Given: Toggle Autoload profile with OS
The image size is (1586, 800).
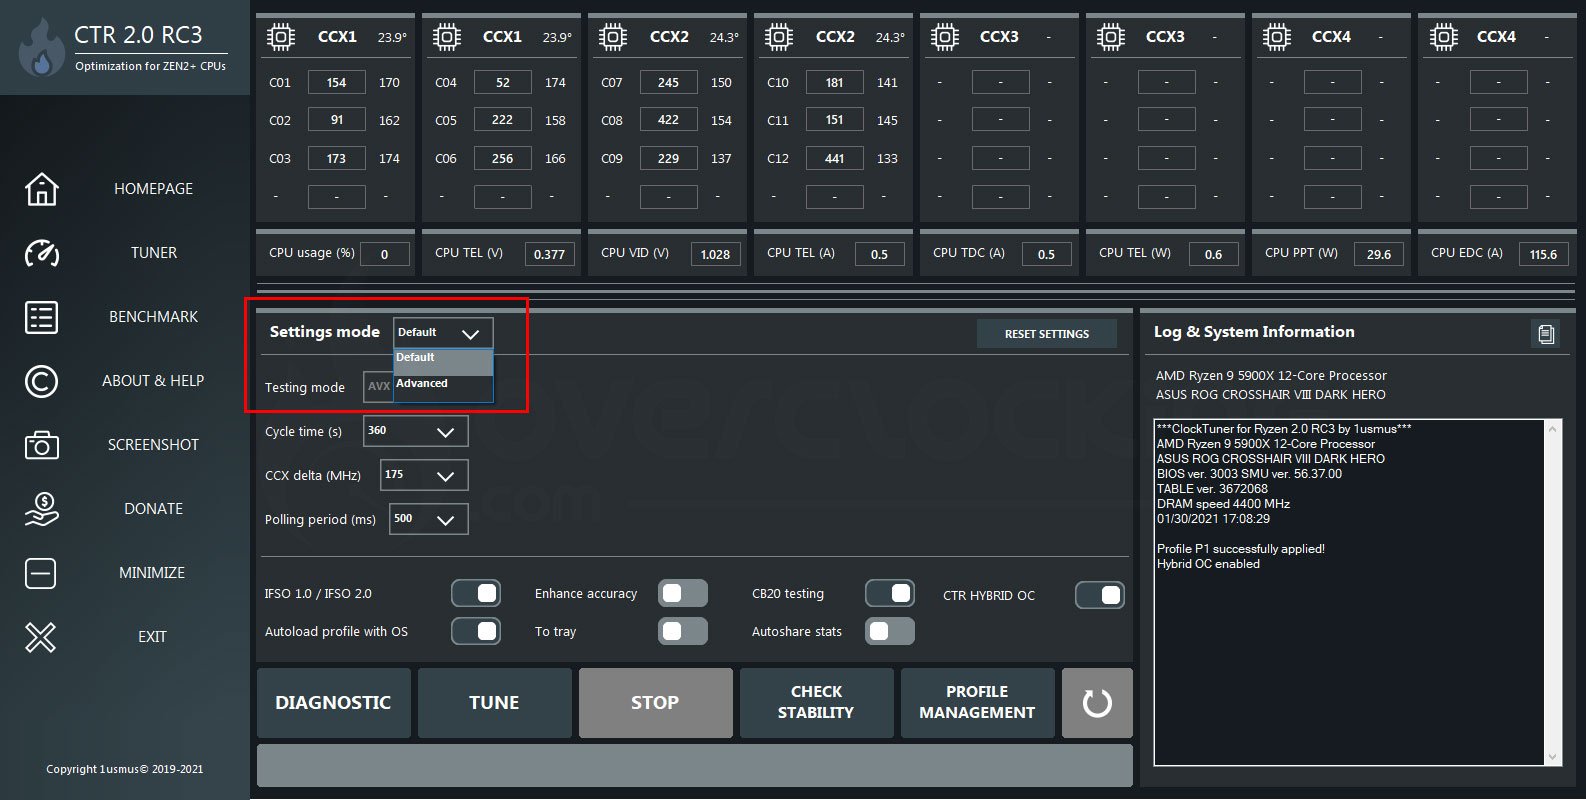Looking at the screenshot, I should click(476, 631).
